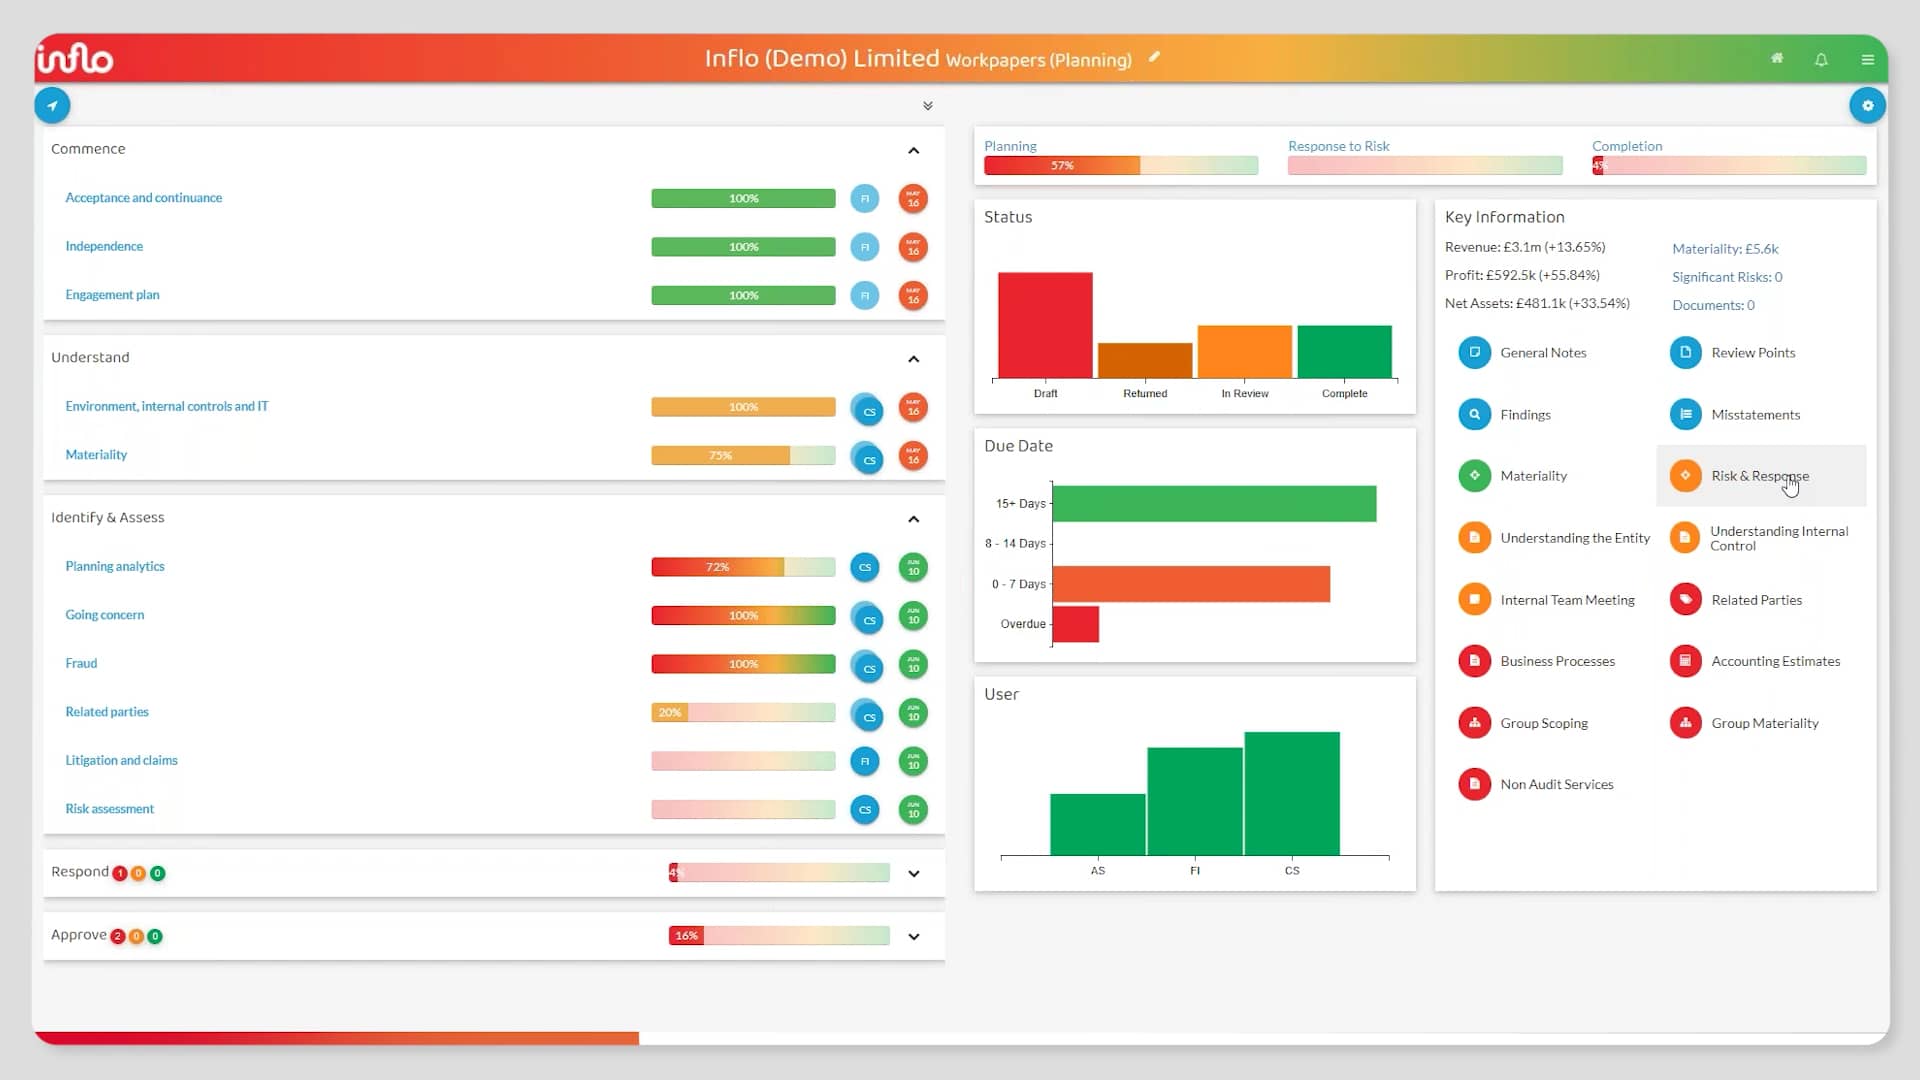
Task: Select the Misstatements icon
Action: 1686,414
